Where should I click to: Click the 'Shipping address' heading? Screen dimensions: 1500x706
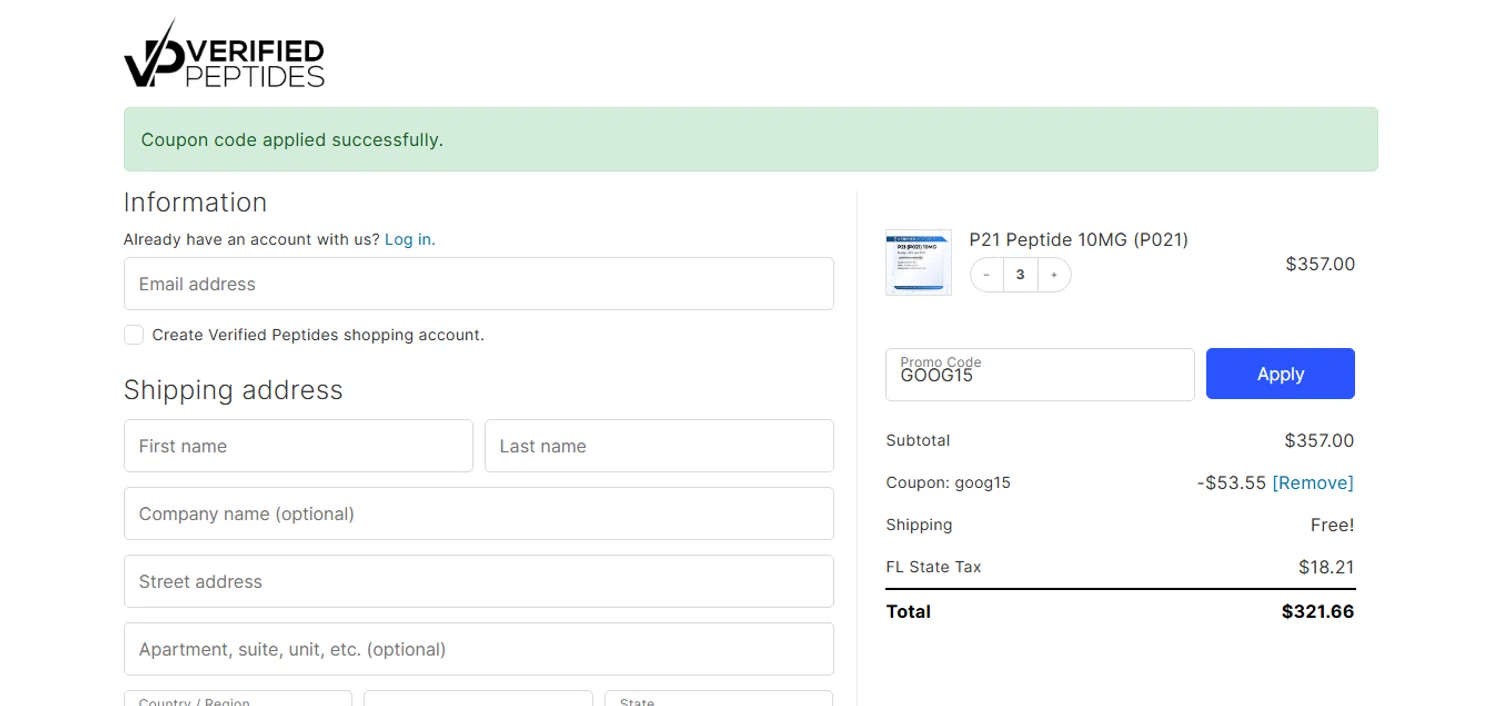(233, 390)
